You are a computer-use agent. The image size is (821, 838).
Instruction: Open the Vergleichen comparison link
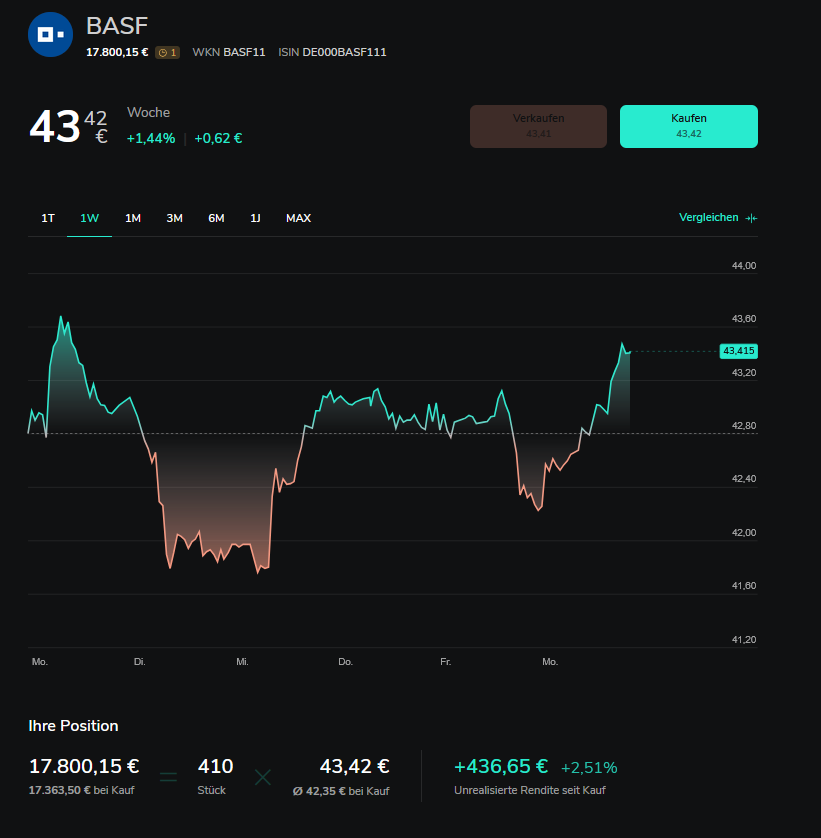pos(708,218)
